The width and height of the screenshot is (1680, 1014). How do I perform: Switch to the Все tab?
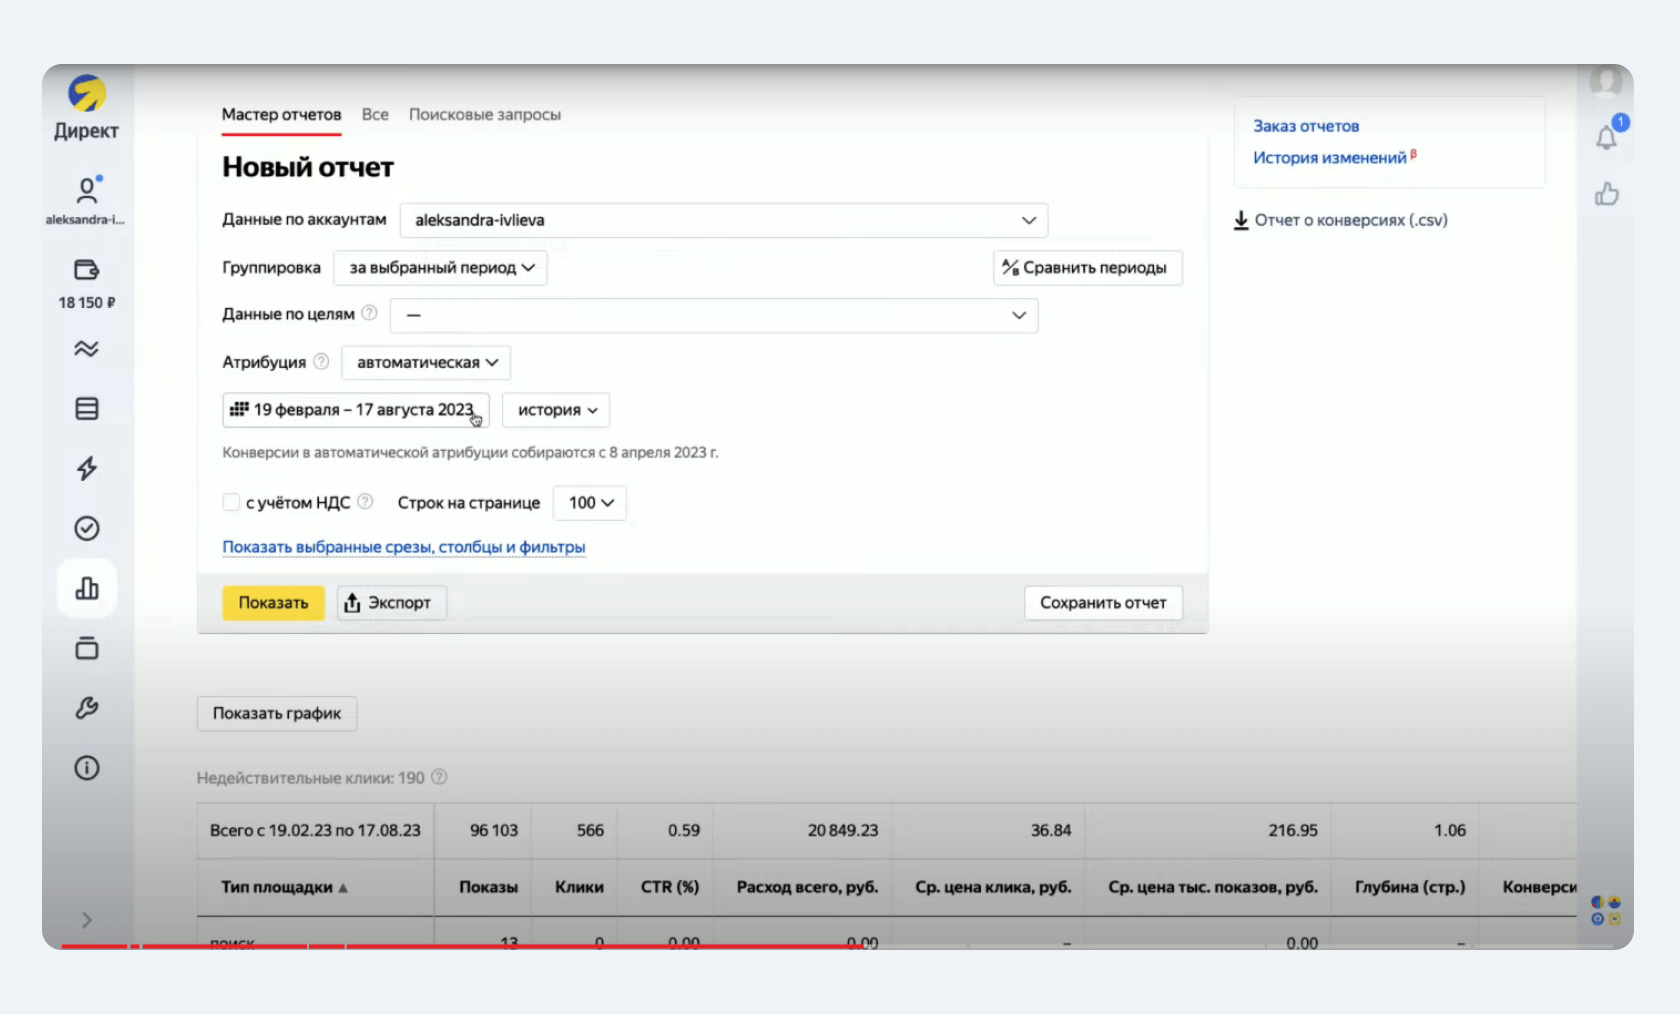coord(375,115)
